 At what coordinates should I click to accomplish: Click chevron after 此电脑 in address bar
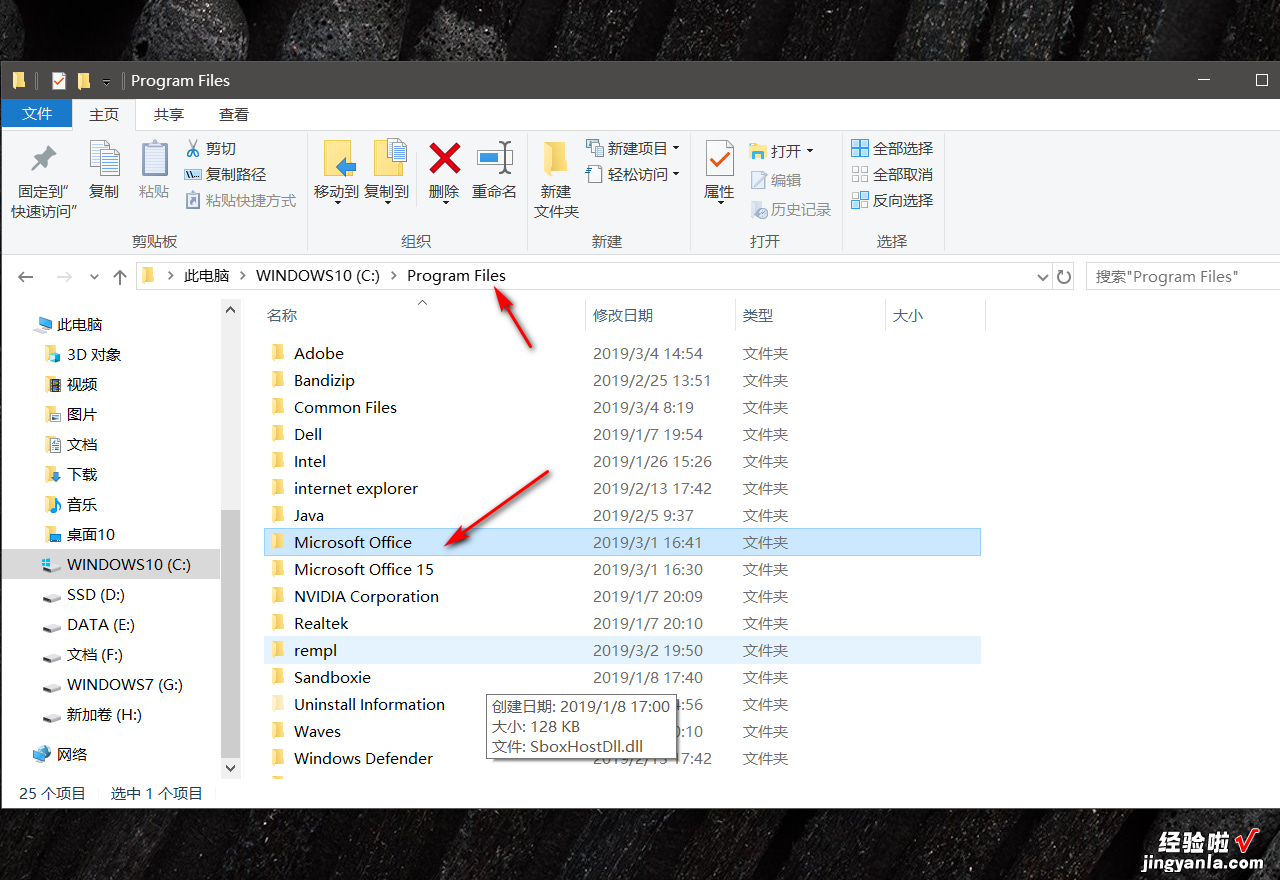coord(242,276)
